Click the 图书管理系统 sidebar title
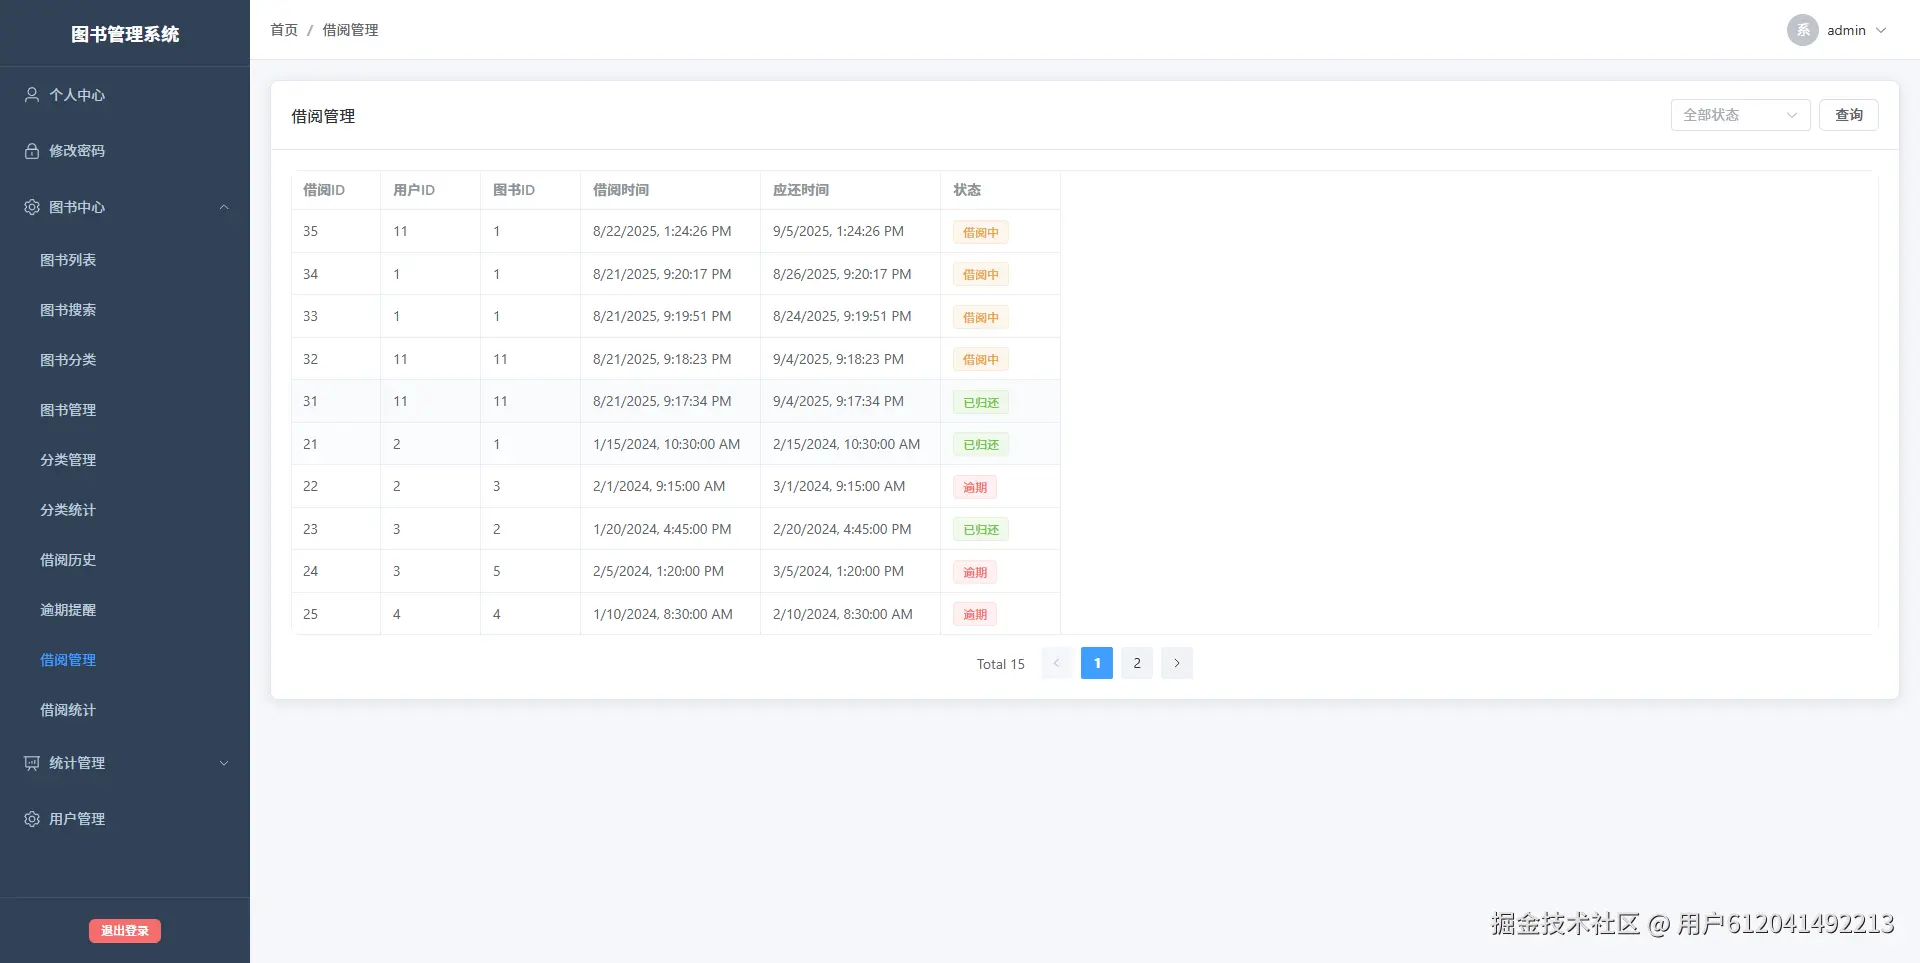 (125, 34)
